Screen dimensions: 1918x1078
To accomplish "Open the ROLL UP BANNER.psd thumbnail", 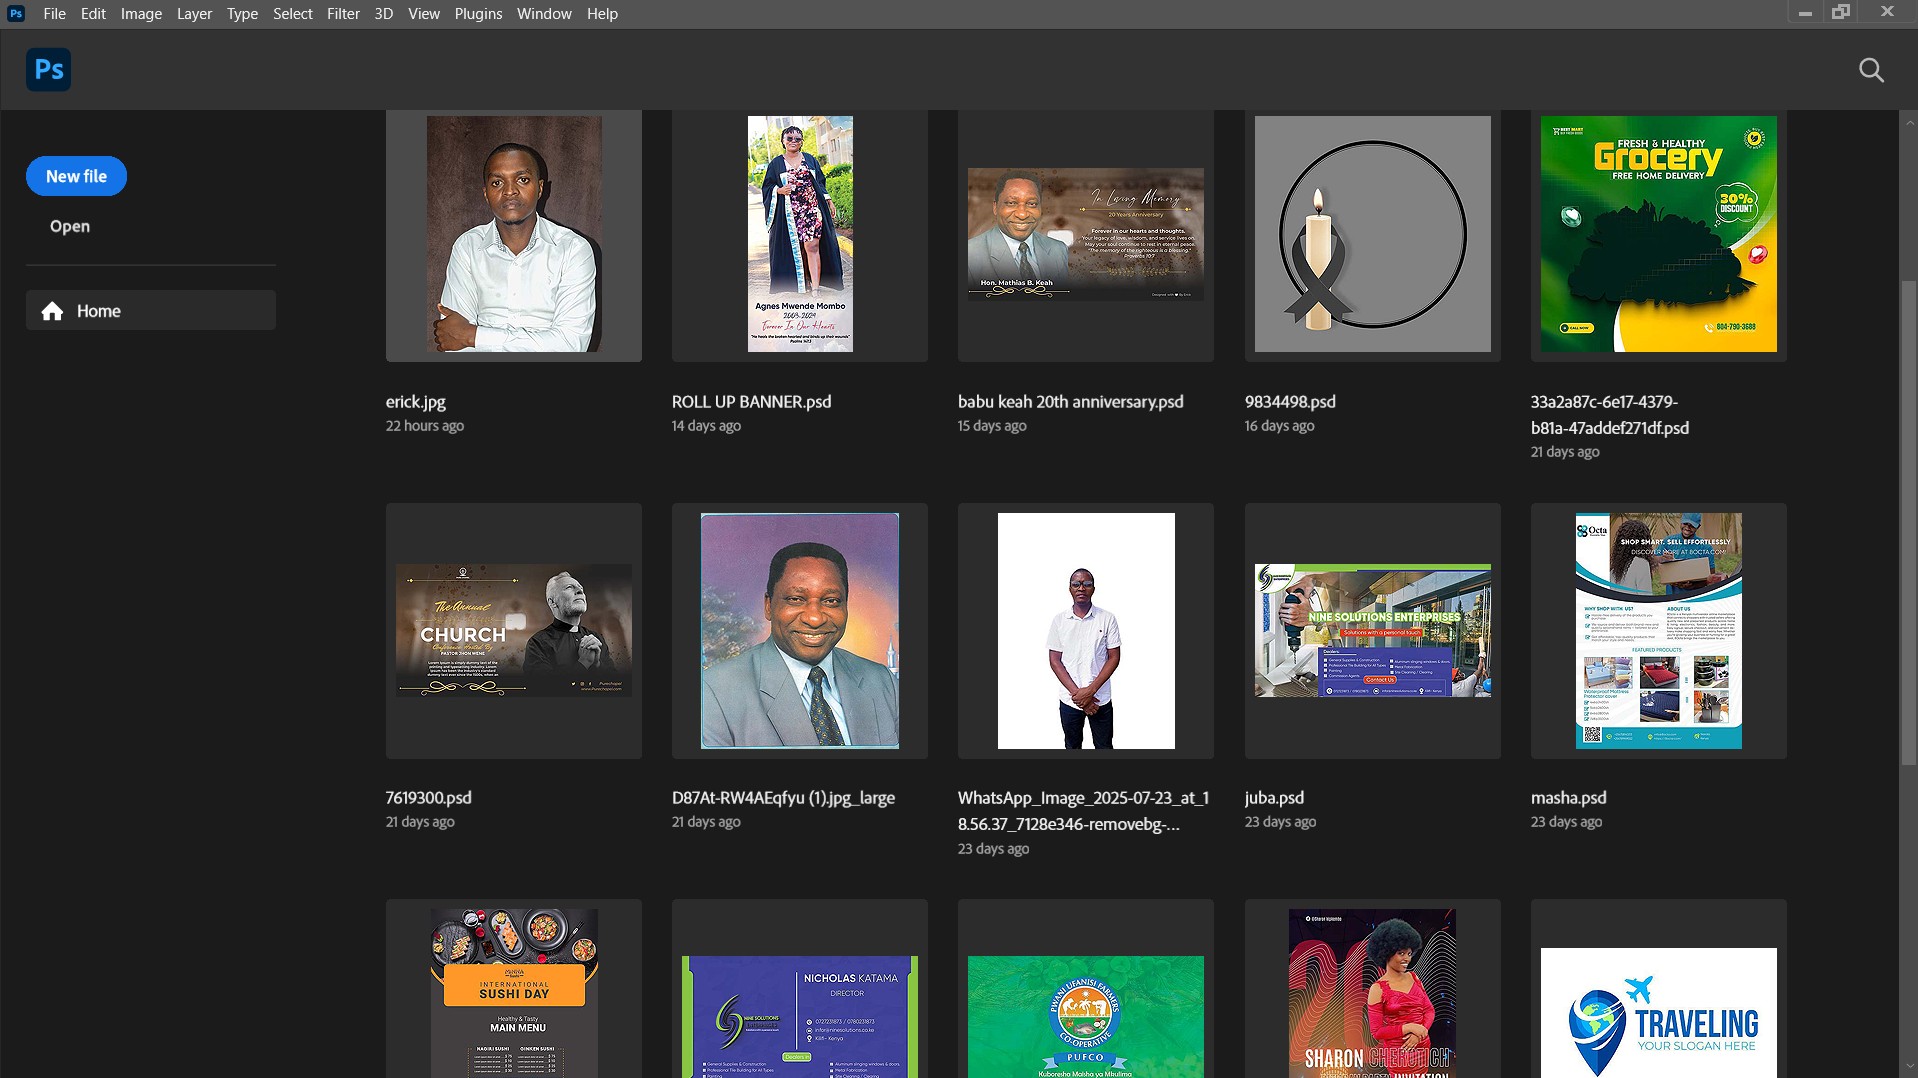I will [x=800, y=234].
